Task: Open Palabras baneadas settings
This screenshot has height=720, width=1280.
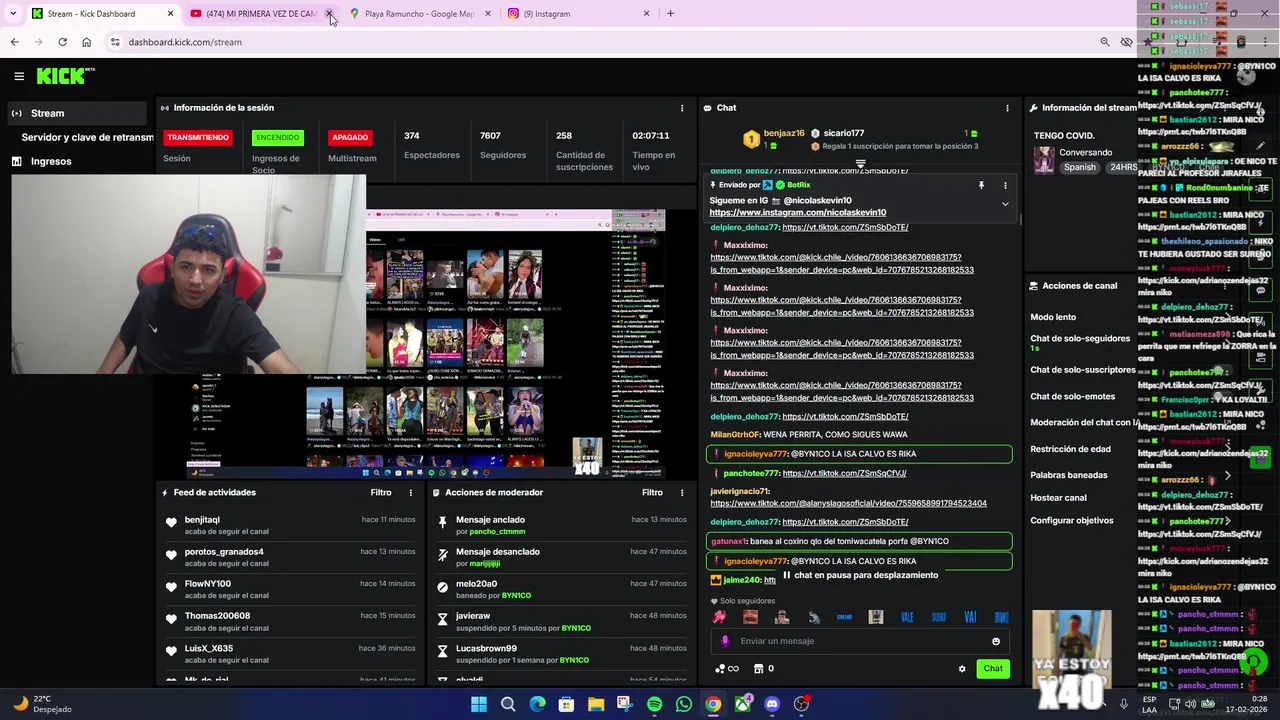Action: (1069, 475)
